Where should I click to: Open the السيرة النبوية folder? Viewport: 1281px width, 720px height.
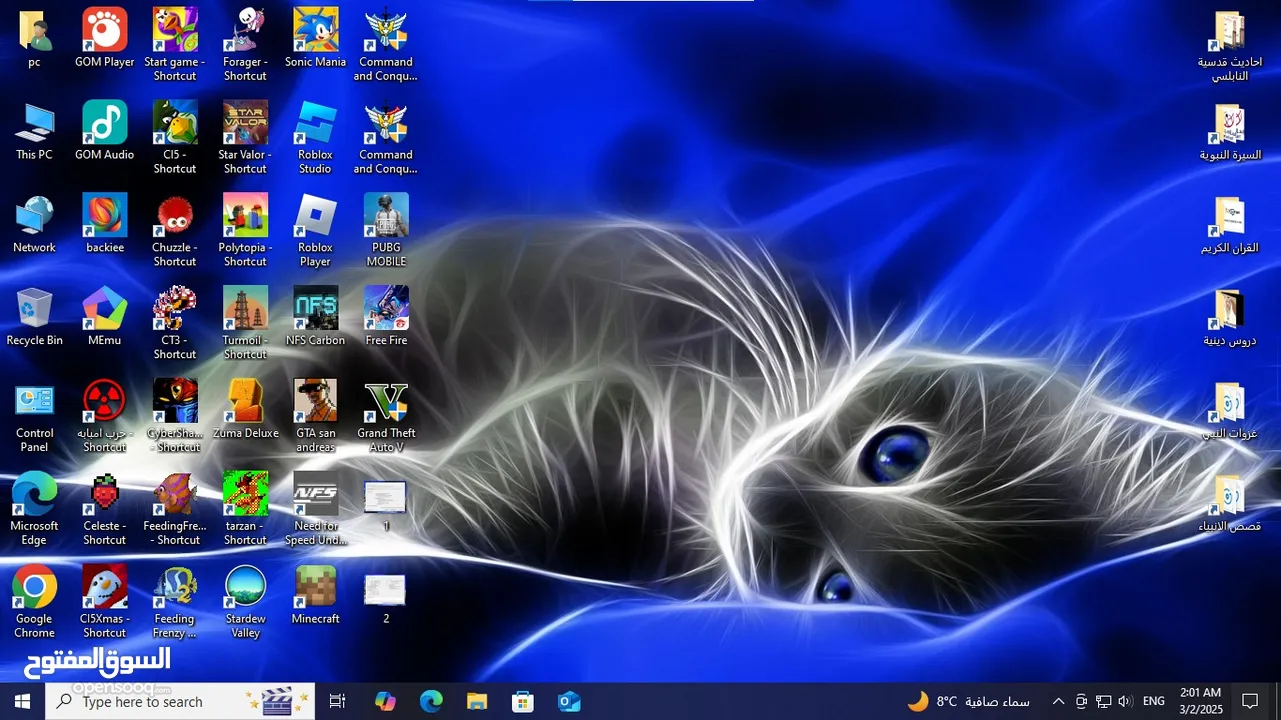point(1230,133)
